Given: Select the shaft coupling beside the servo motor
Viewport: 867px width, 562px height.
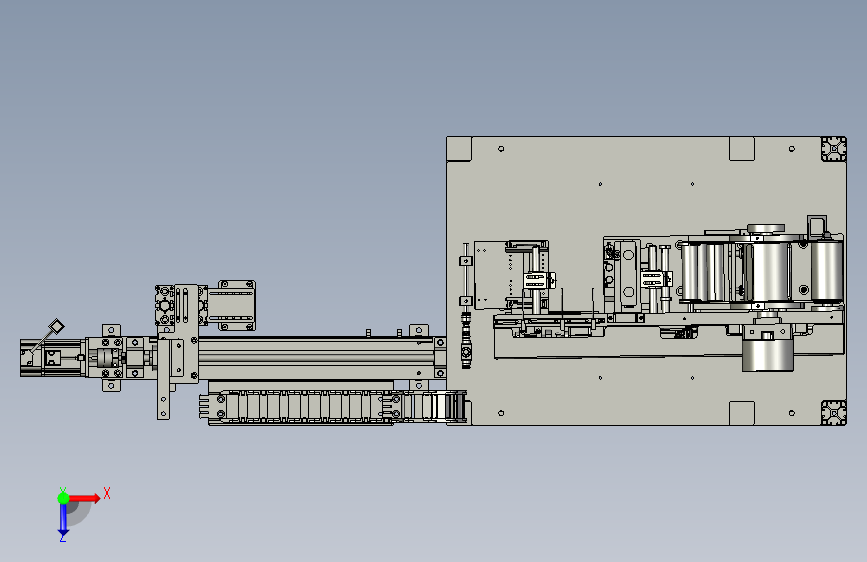Looking at the screenshot, I should pyautogui.click(x=108, y=358).
